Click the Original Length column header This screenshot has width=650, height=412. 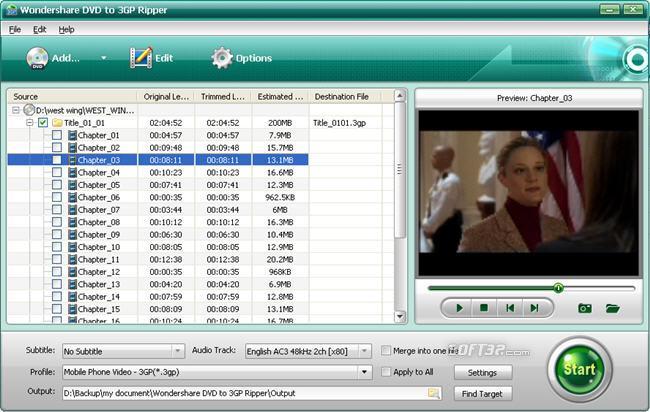point(166,97)
